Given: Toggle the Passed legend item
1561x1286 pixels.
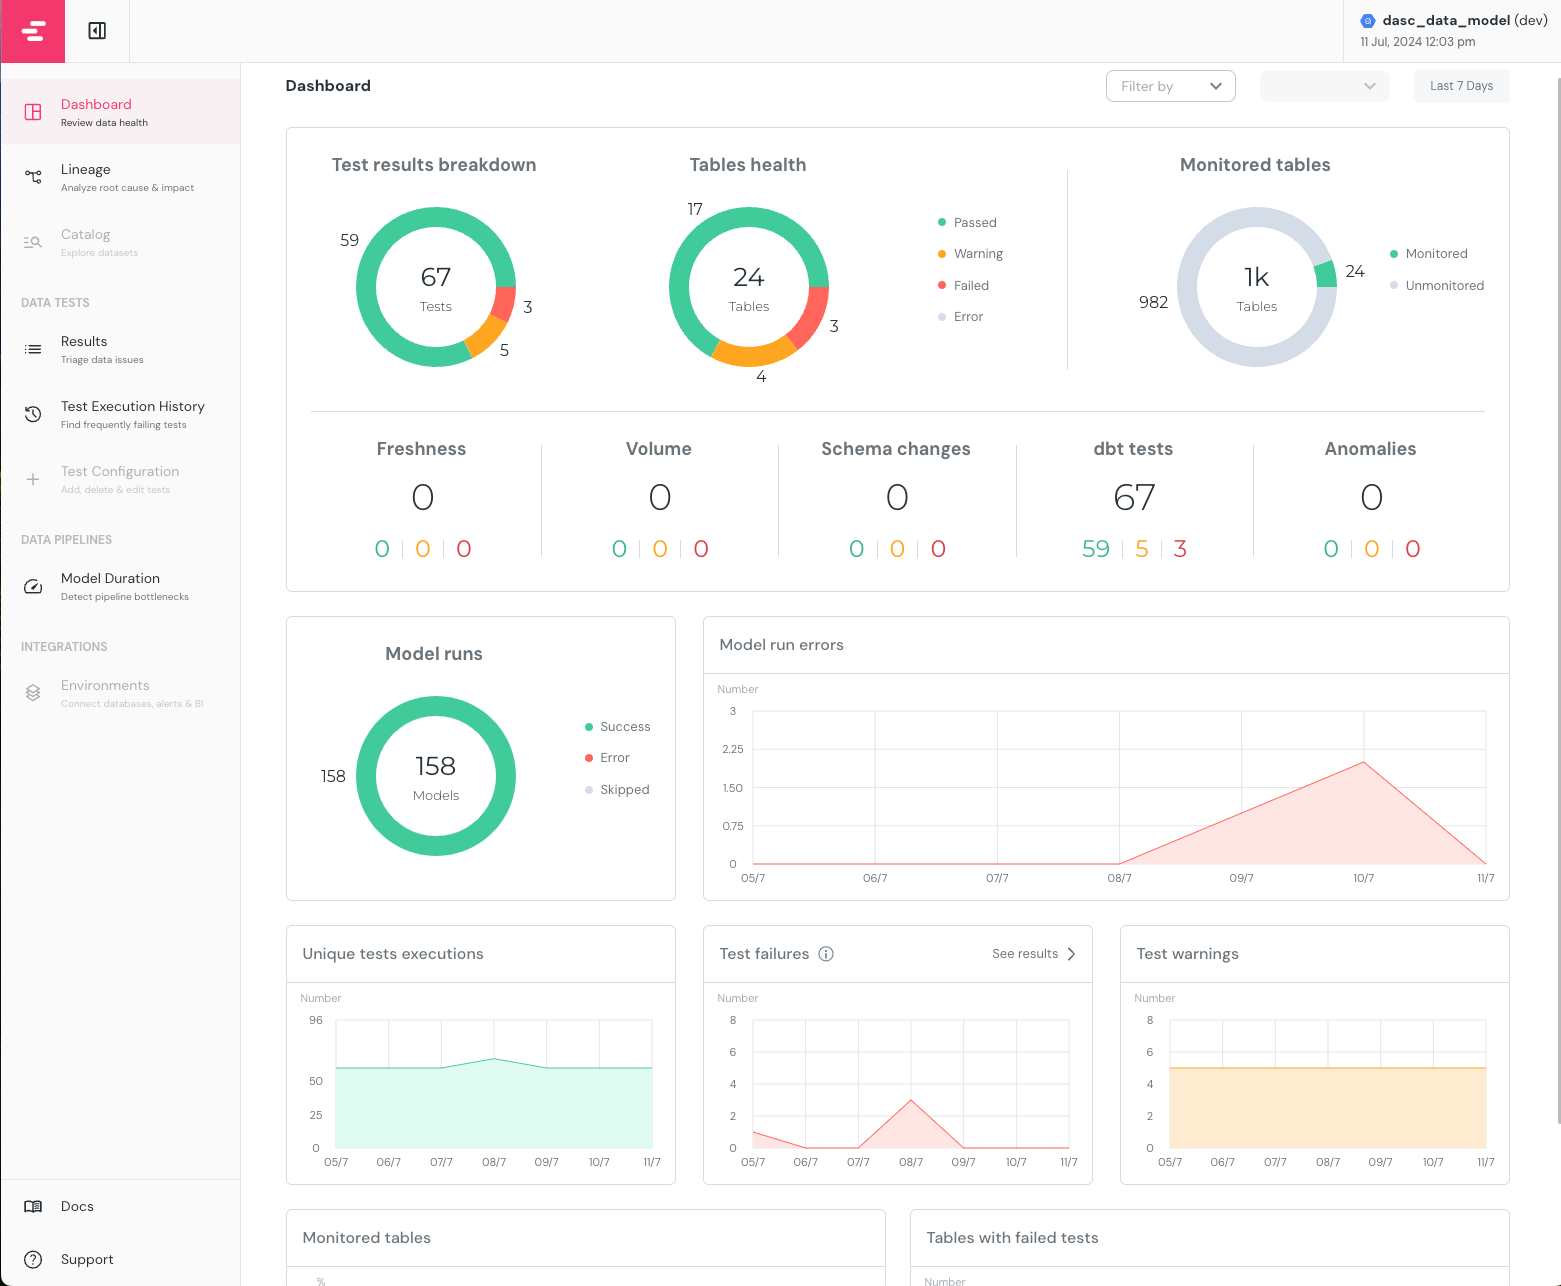Looking at the screenshot, I should (x=967, y=222).
